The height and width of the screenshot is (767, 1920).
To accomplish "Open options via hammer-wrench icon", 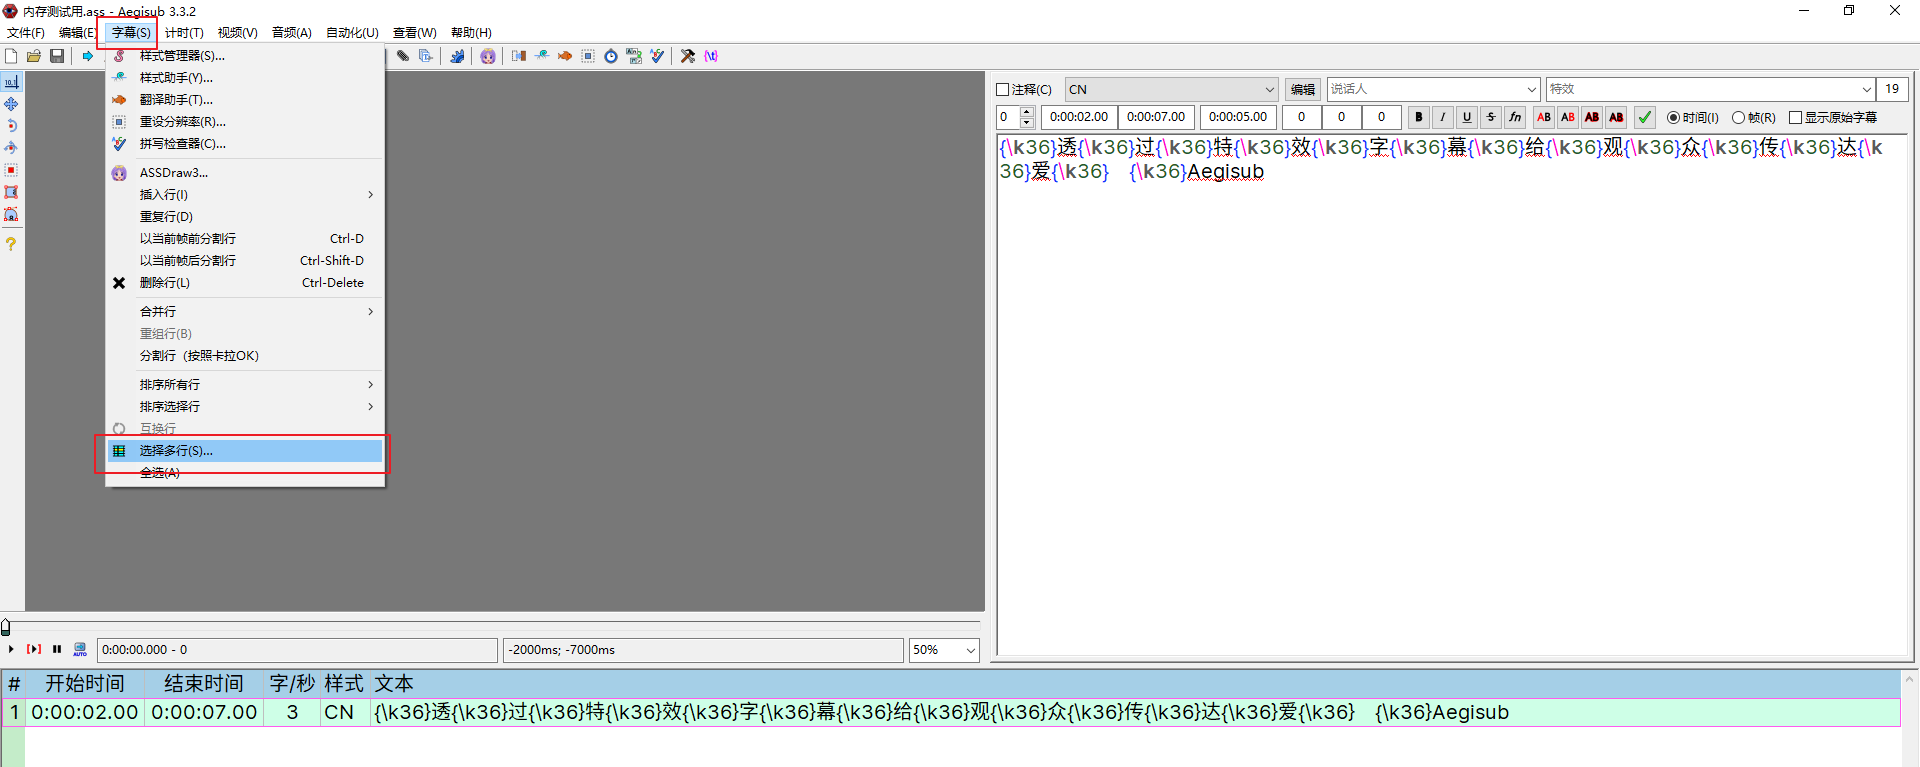I will pyautogui.click(x=688, y=56).
